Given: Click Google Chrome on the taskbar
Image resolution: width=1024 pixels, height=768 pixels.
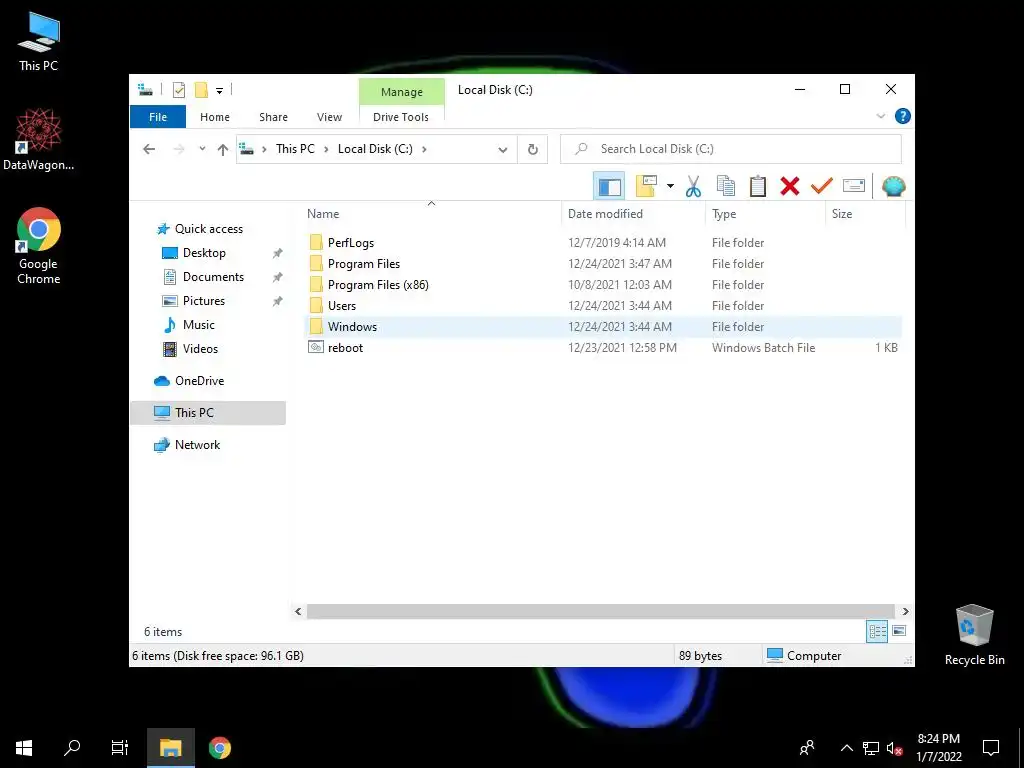Looking at the screenshot, I should (219, 748).
